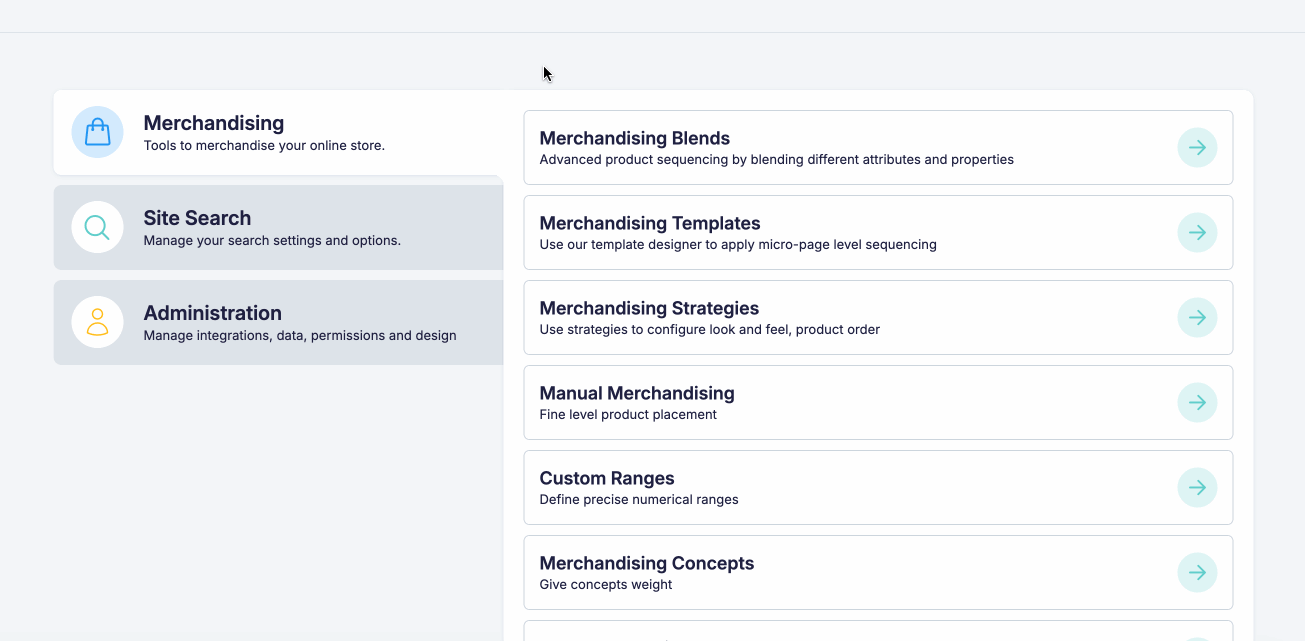Click the arrow icon for Custom Ranges
The image size is (1305, 641).
pos(1197,488)
